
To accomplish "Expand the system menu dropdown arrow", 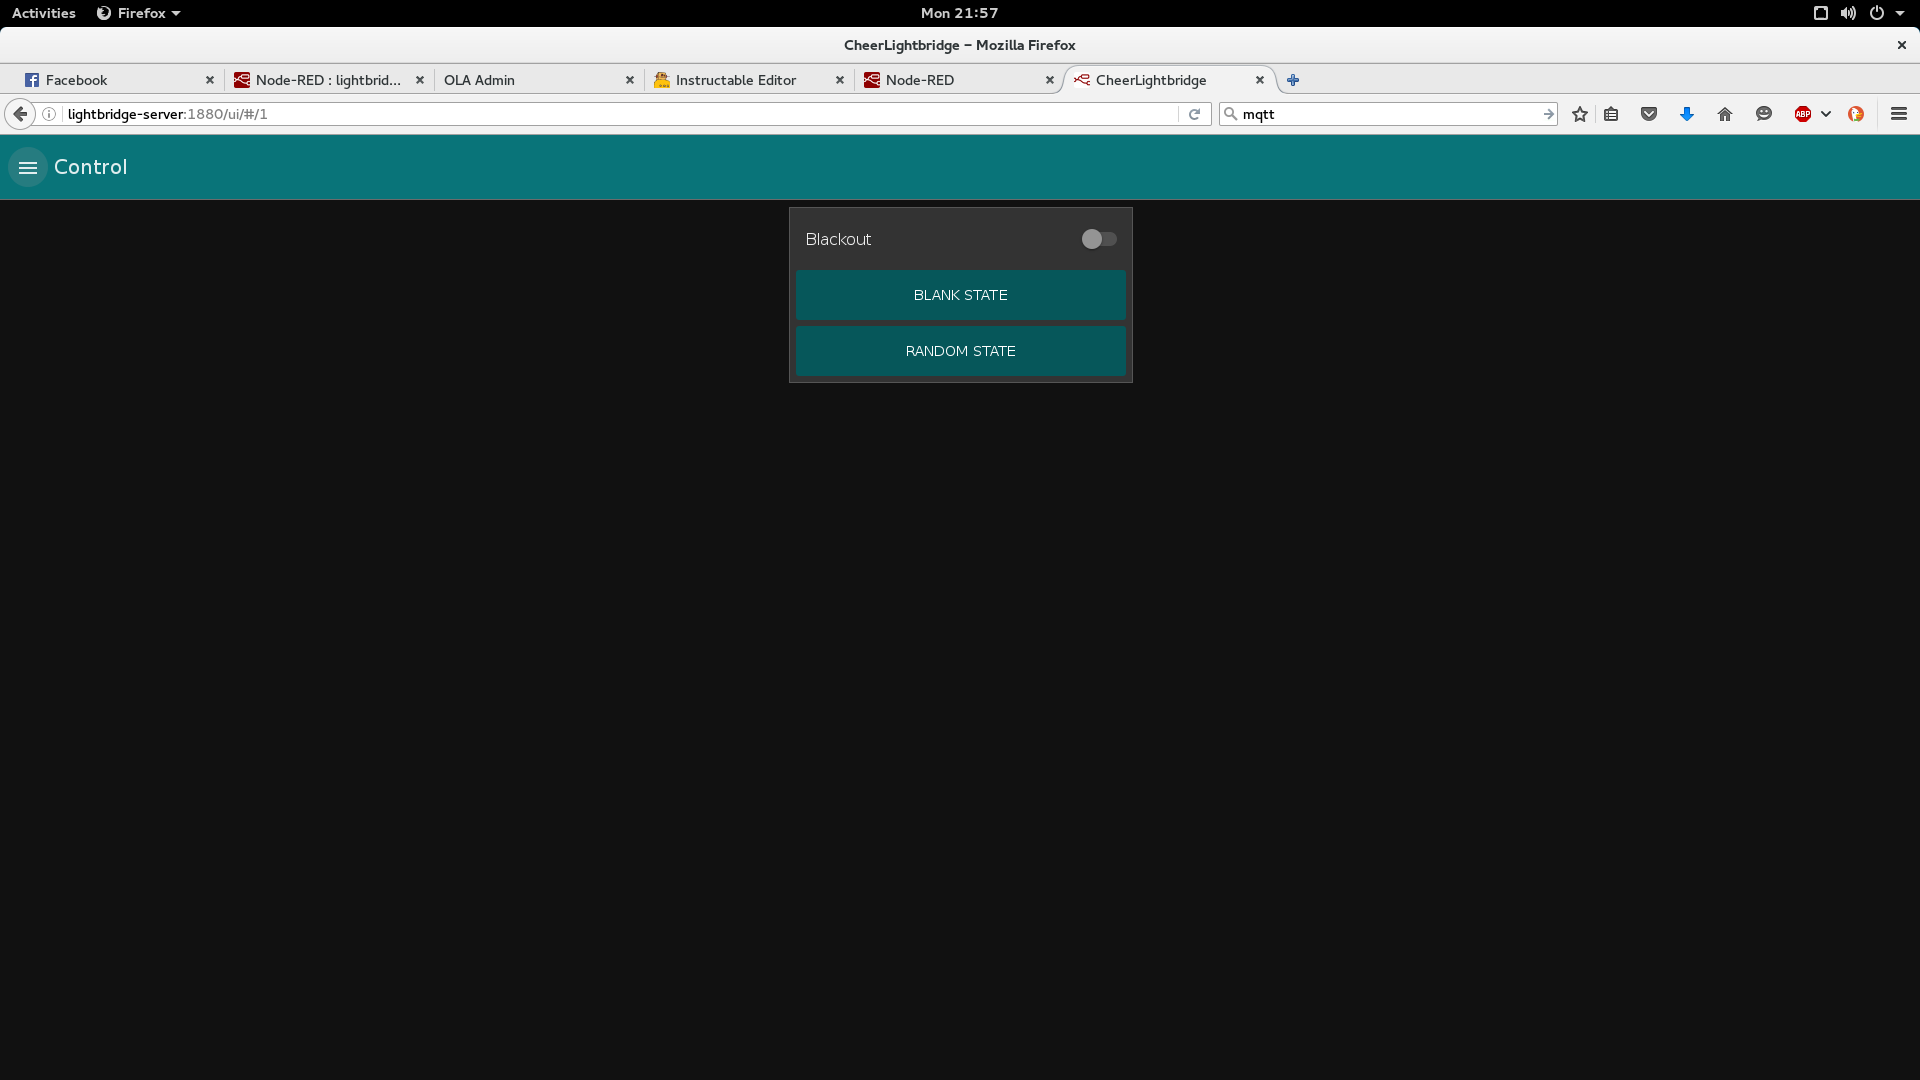I will [1899, 13].
